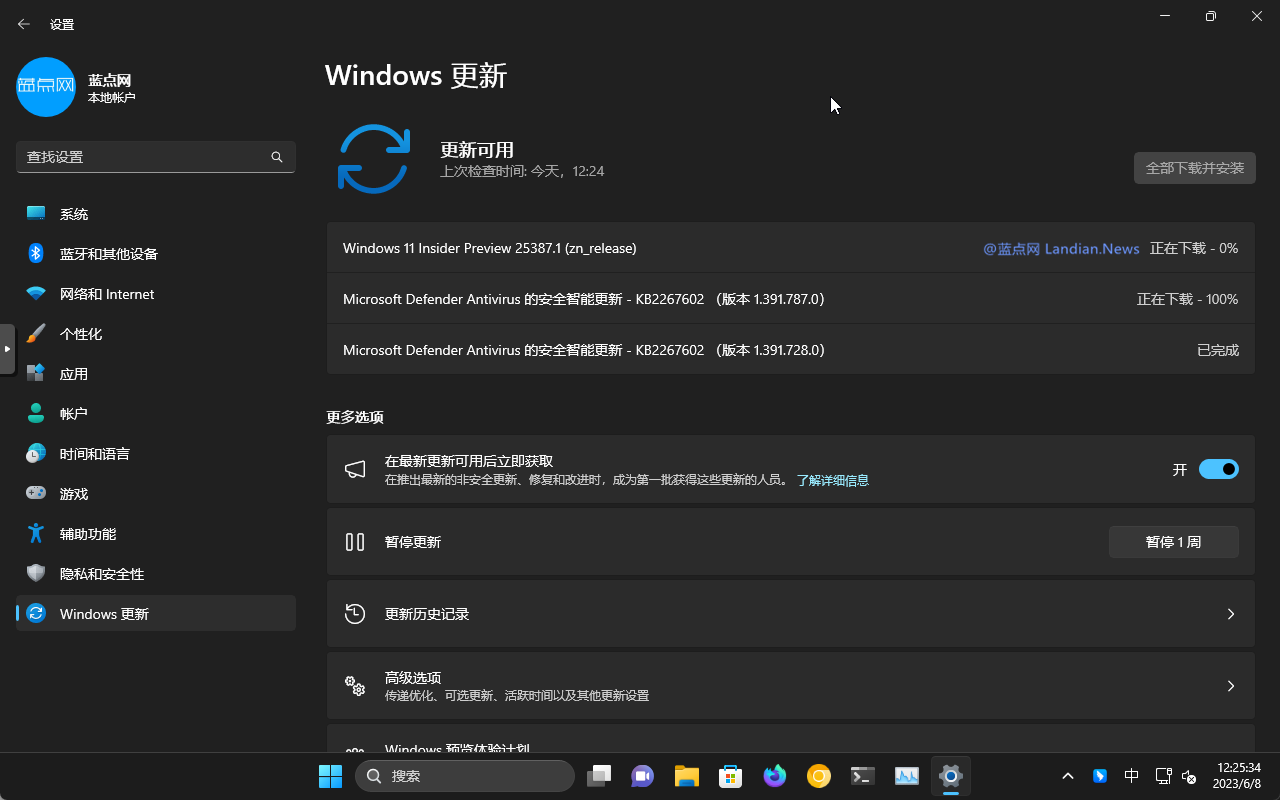The height and width of the screenshot is (800, 1280).
Task: Select 帐户 in the sidebar
Action: point(156,414)
